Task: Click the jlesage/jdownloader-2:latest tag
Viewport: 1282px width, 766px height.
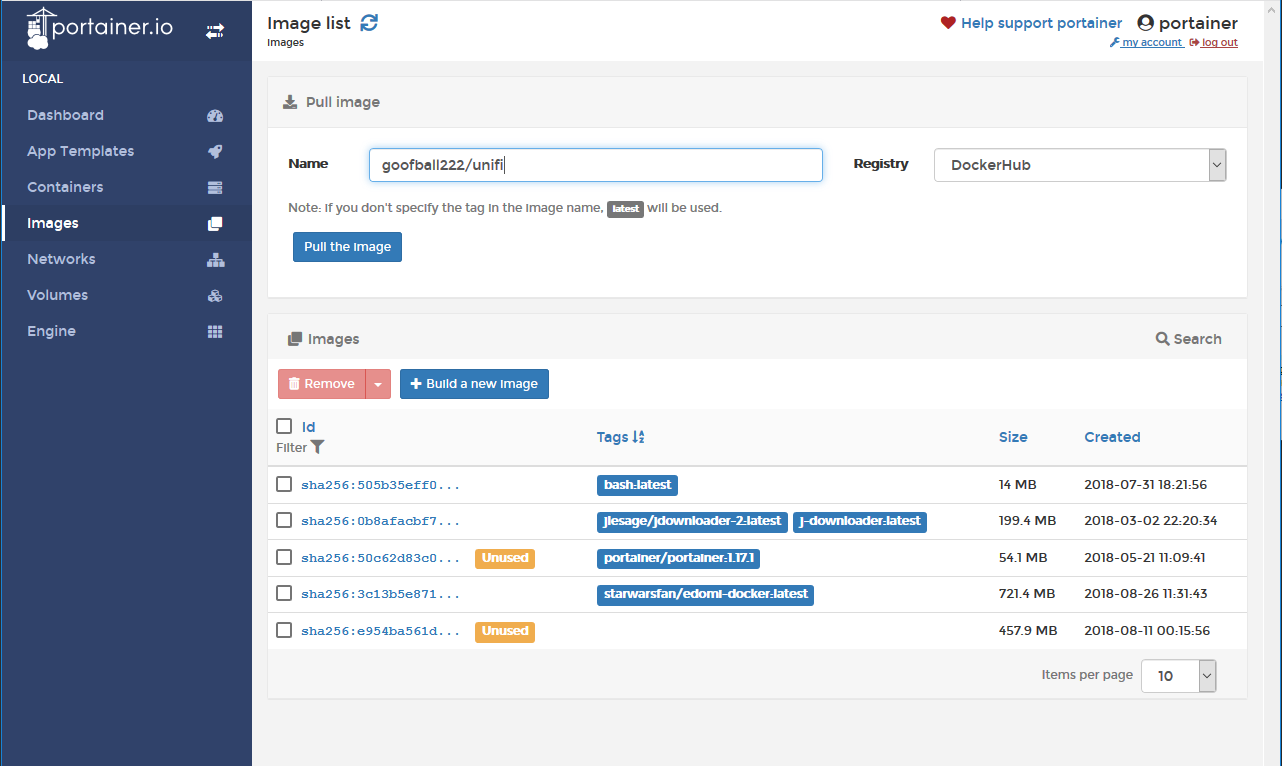Action: click(x=692, y=521)
